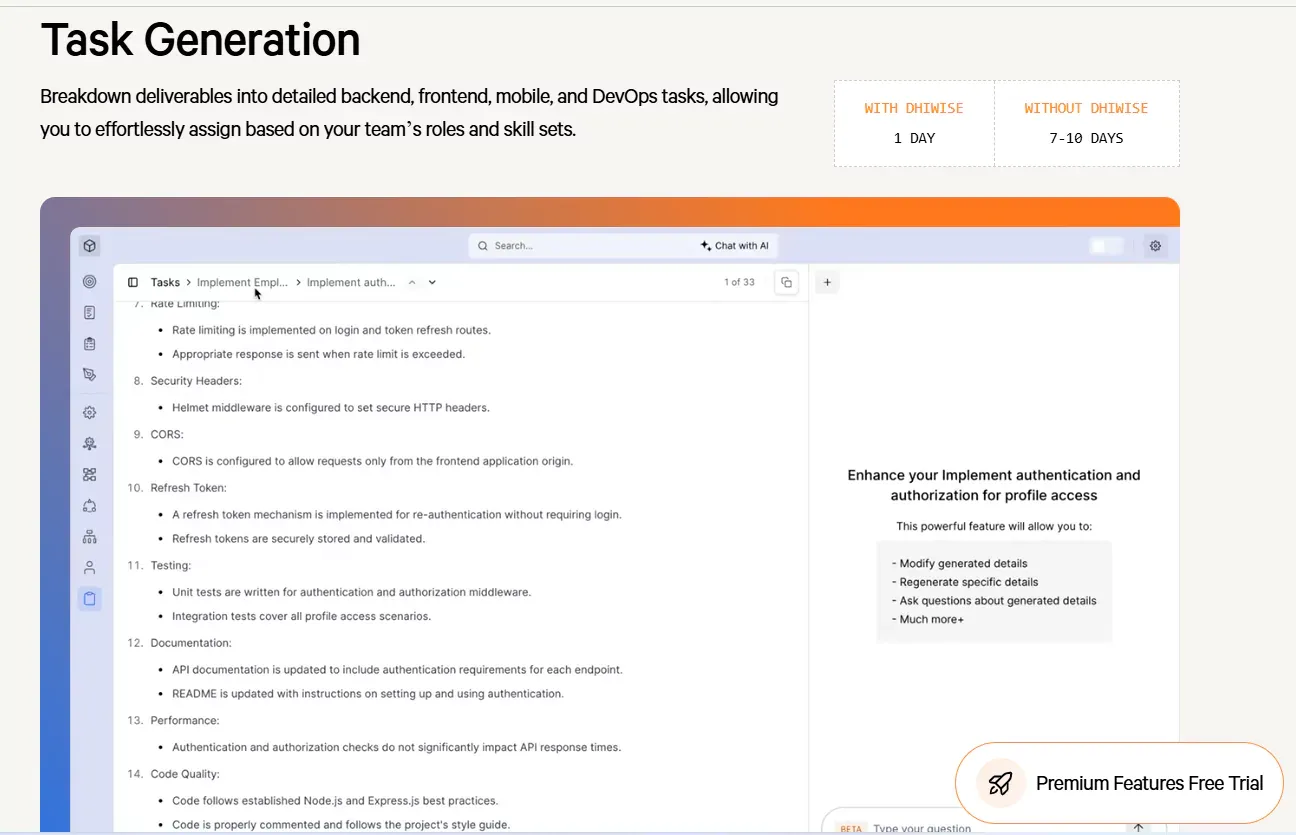
Task: Click the 'Security Headers:' list item
Action: pyautogui.click(x=196, y=381)
